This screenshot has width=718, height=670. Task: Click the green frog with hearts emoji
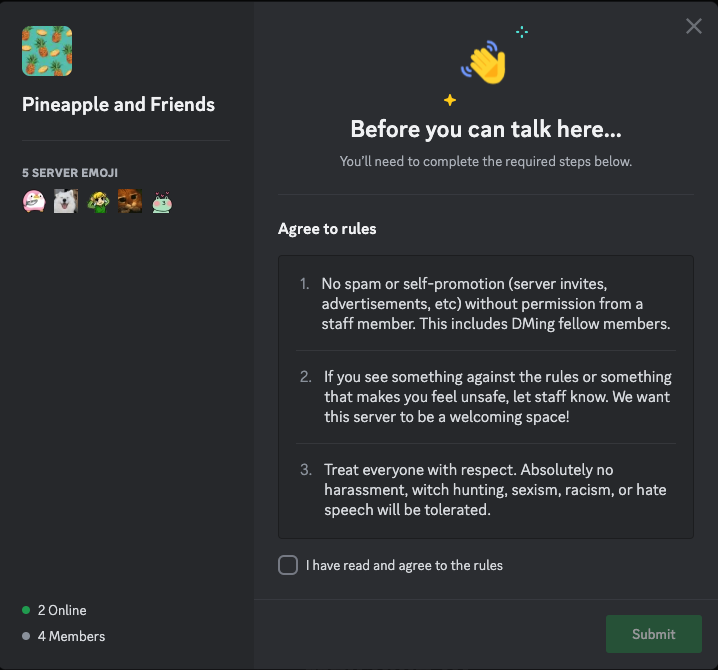[x=161, y=202]
